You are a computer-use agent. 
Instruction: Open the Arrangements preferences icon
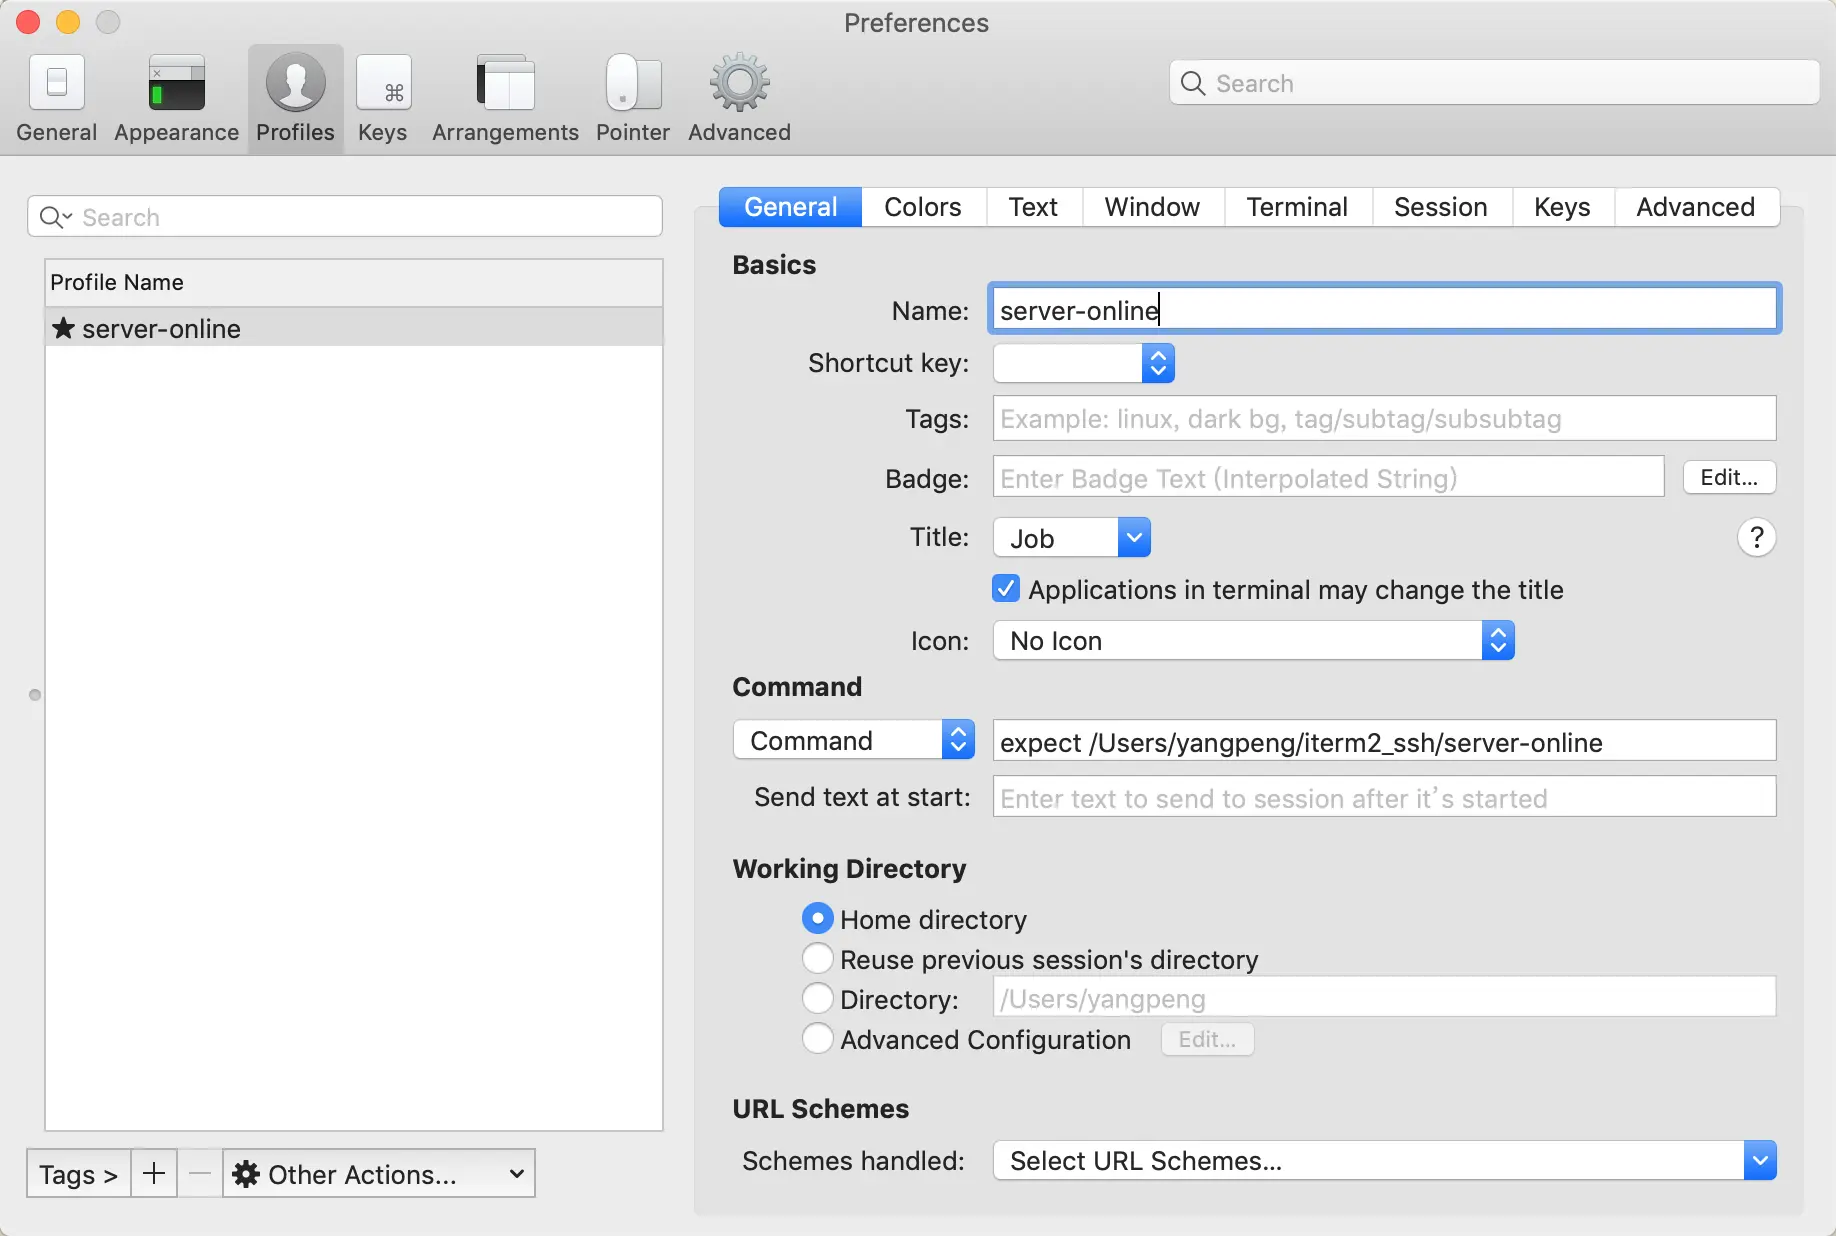[x=505, y=83]
